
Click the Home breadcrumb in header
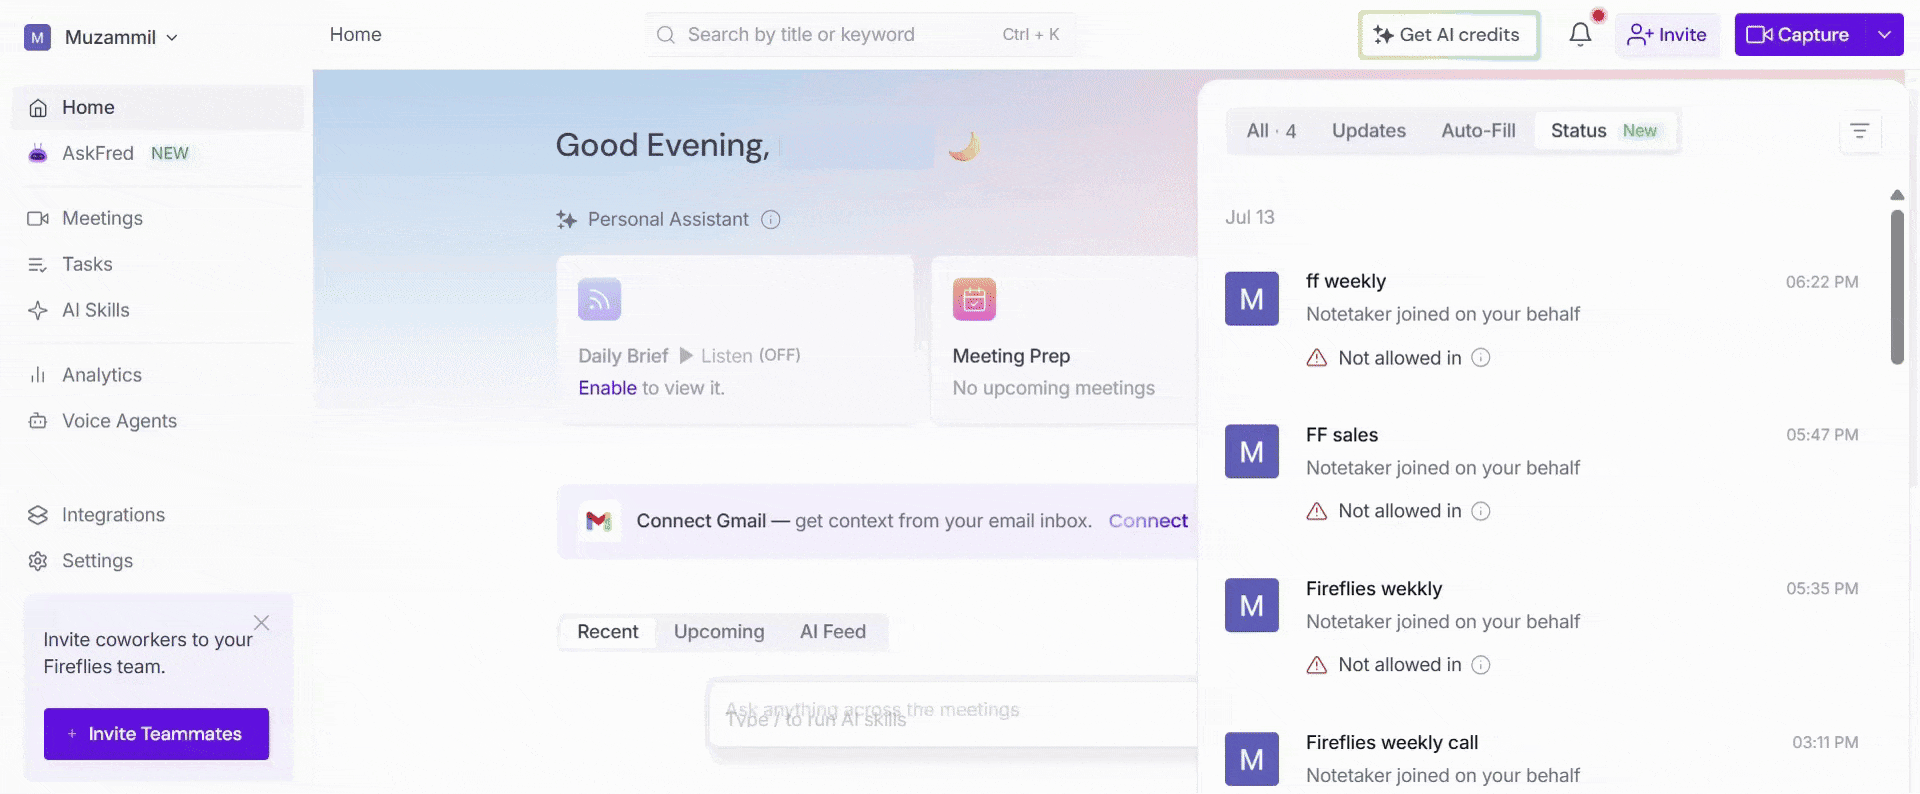[356, 35]
